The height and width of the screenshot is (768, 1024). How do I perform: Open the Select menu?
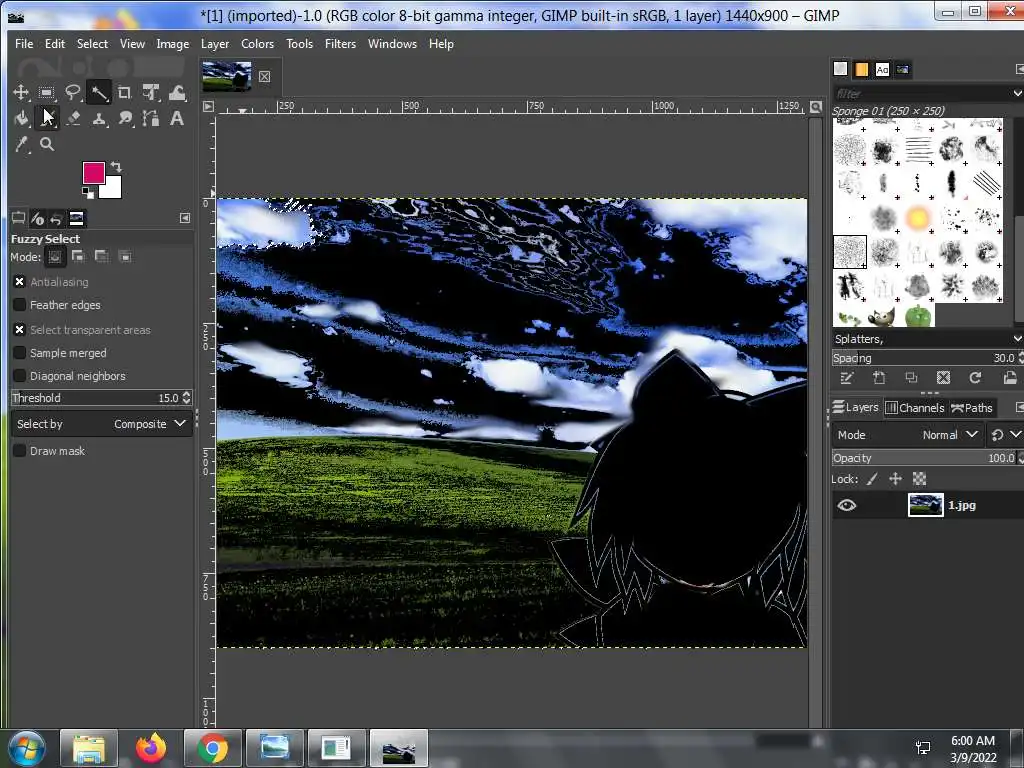pos(92,44)
